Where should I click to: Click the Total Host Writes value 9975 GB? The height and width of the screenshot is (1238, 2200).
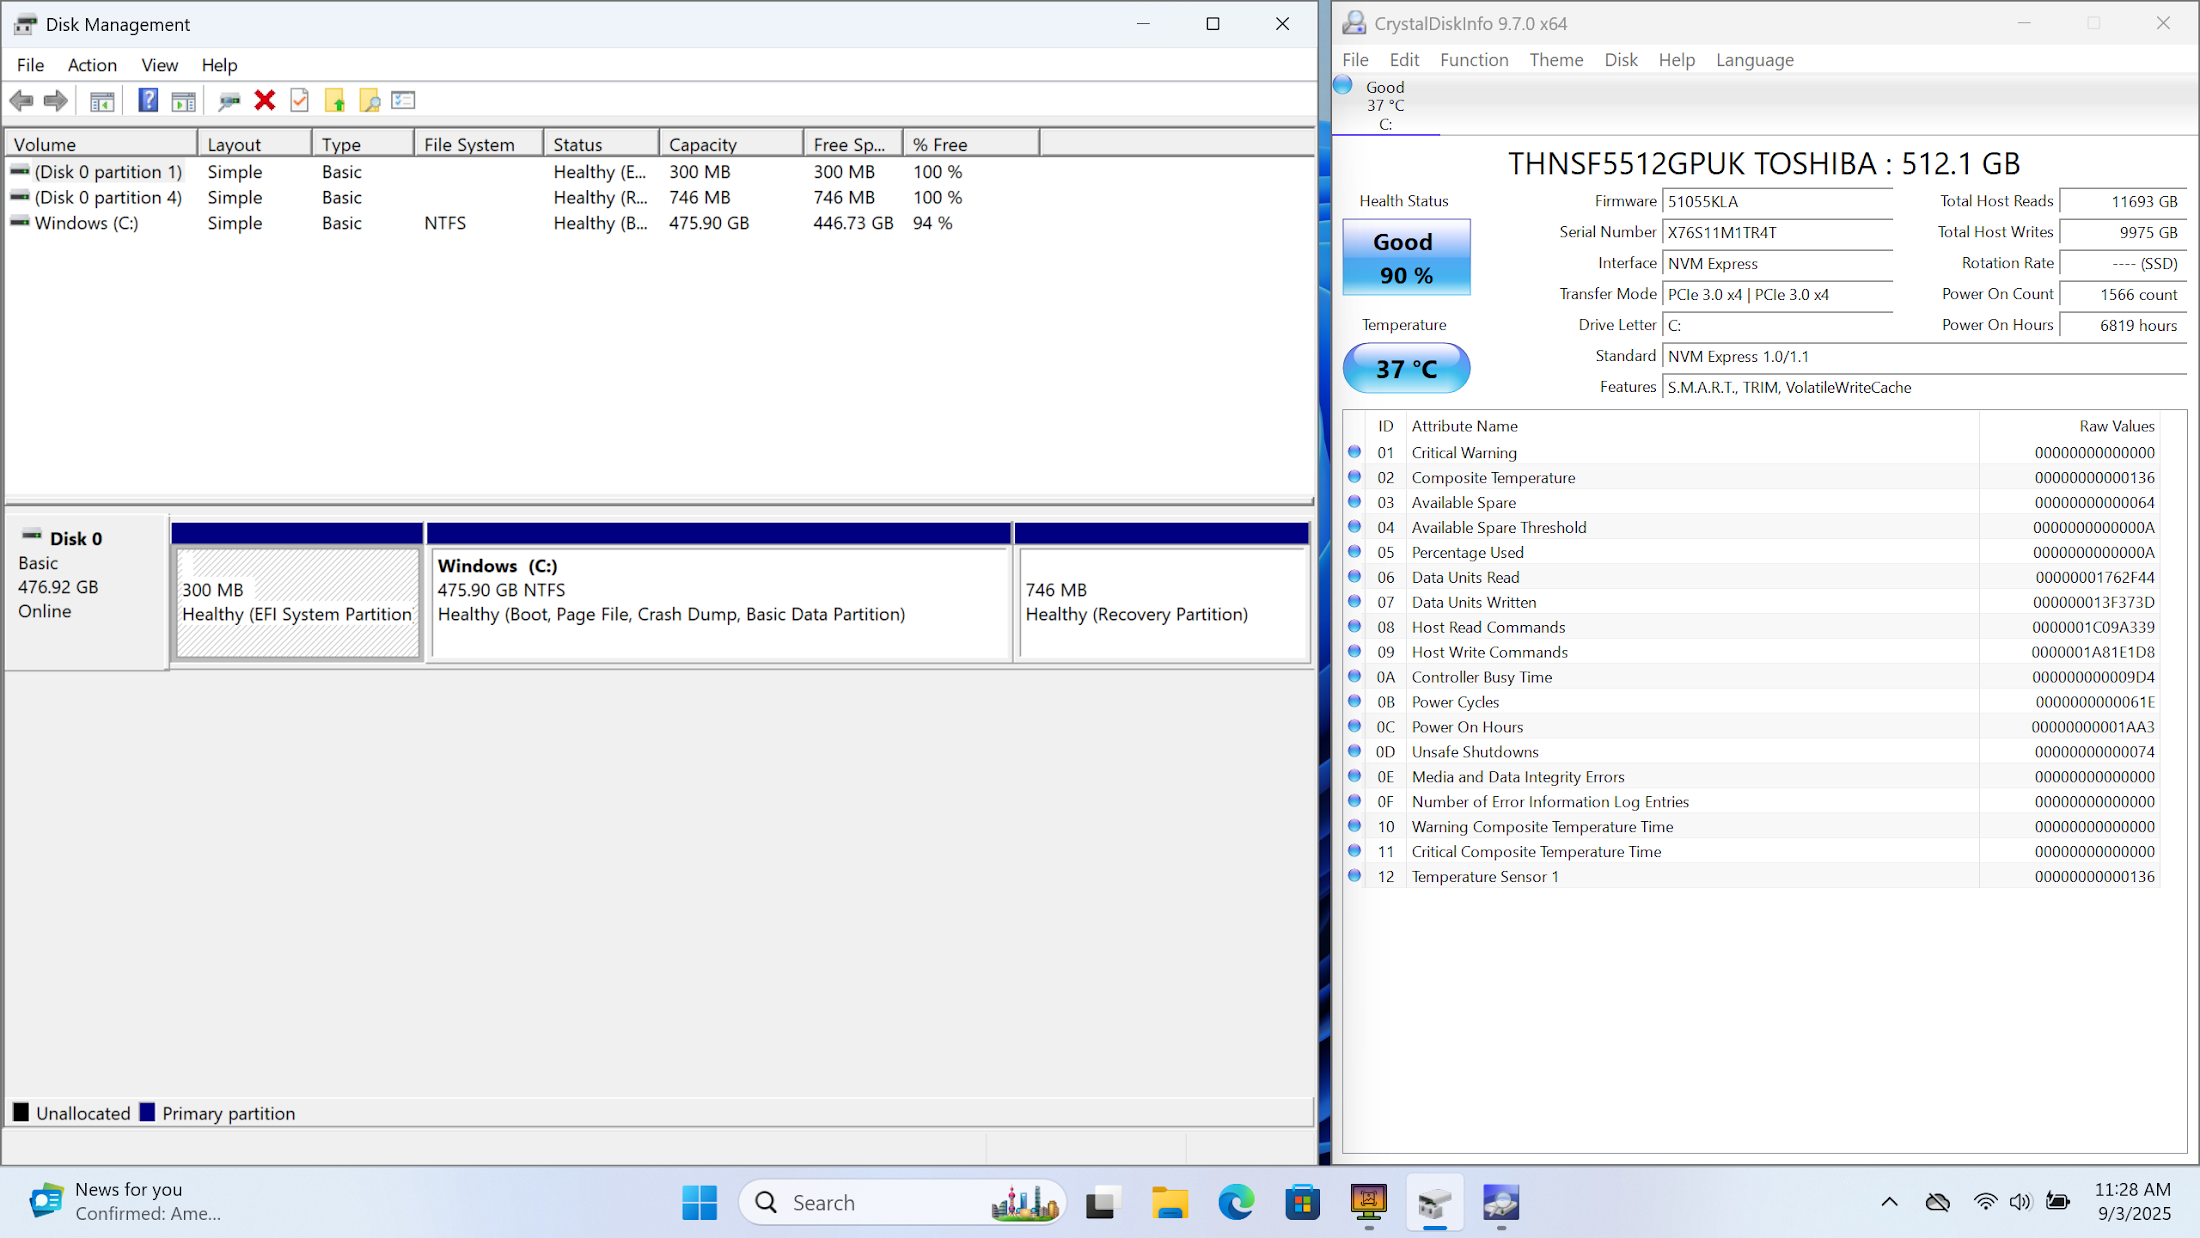[x=2123, y=232]
